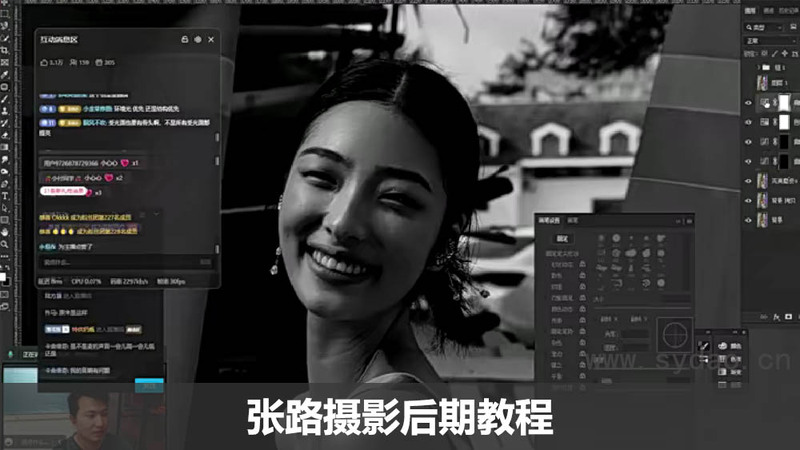
Task: Select the Eraser tool
Action: [x=5, y=135]
